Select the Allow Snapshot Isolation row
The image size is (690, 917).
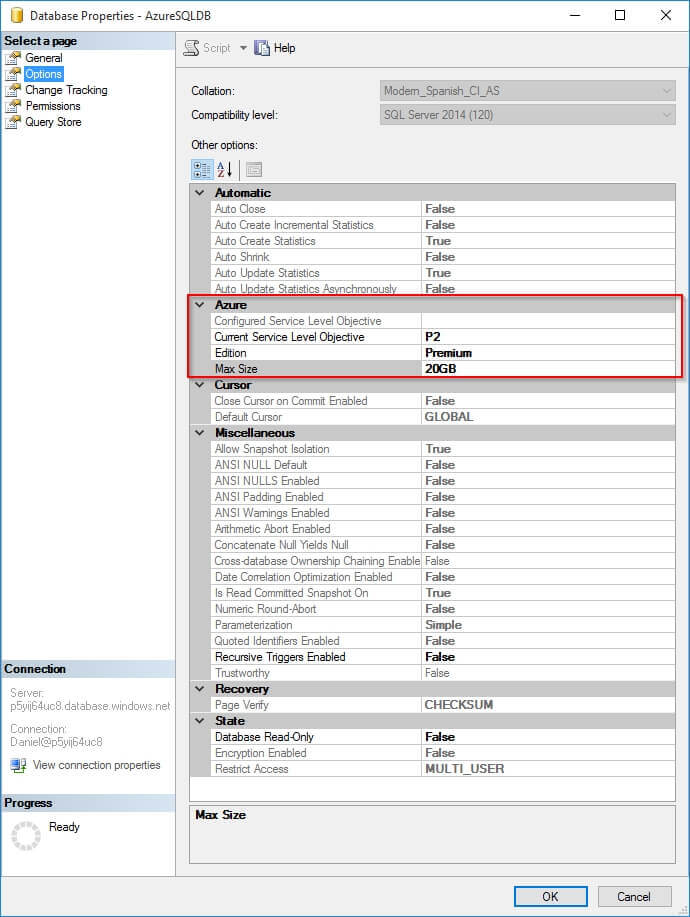[x=443, y=449]
